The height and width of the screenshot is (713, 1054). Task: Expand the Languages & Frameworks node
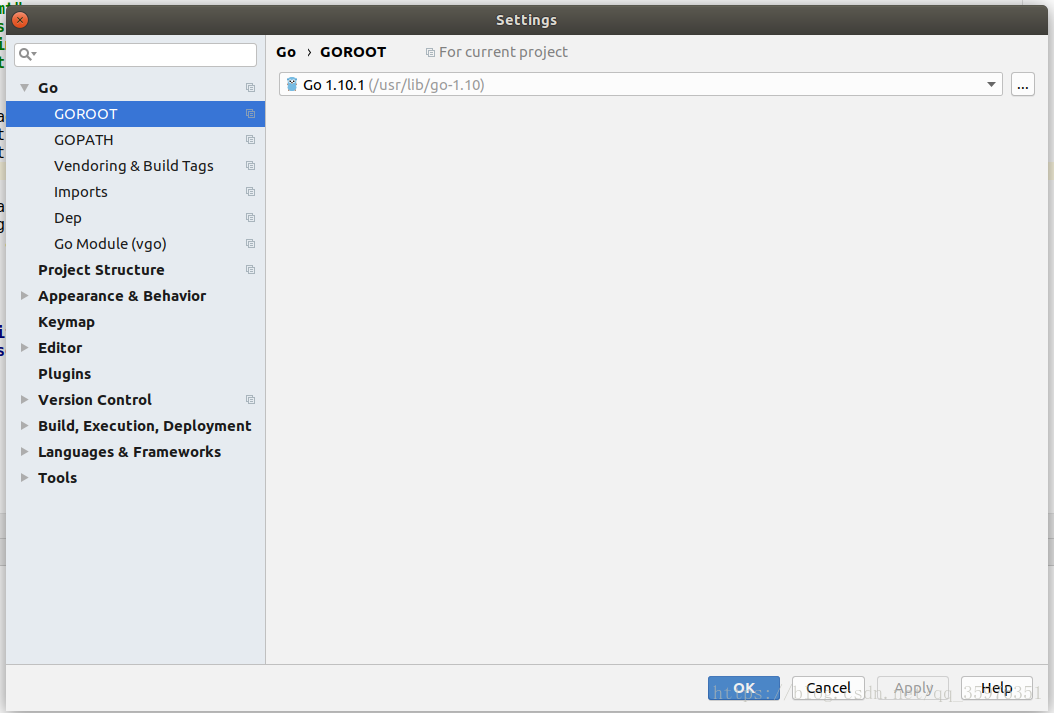24,452
